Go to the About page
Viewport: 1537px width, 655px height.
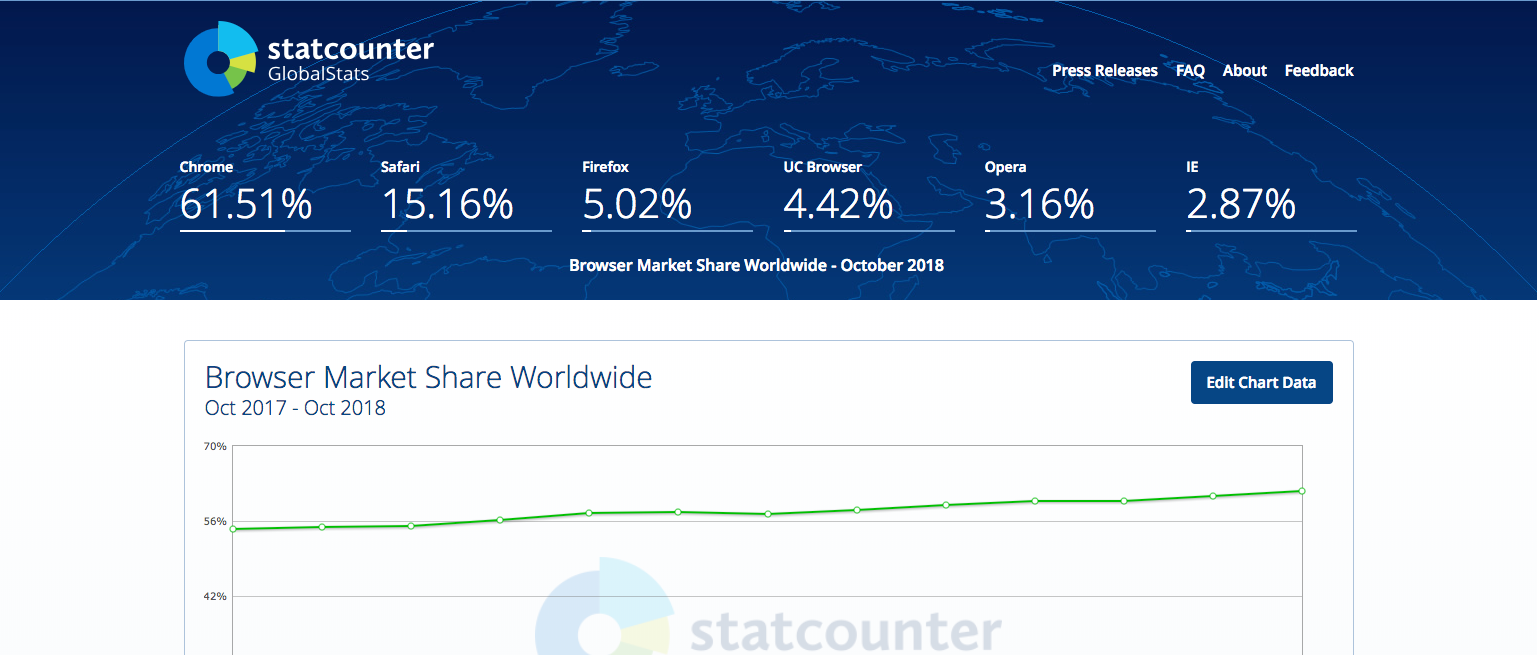click(1245, 71)
